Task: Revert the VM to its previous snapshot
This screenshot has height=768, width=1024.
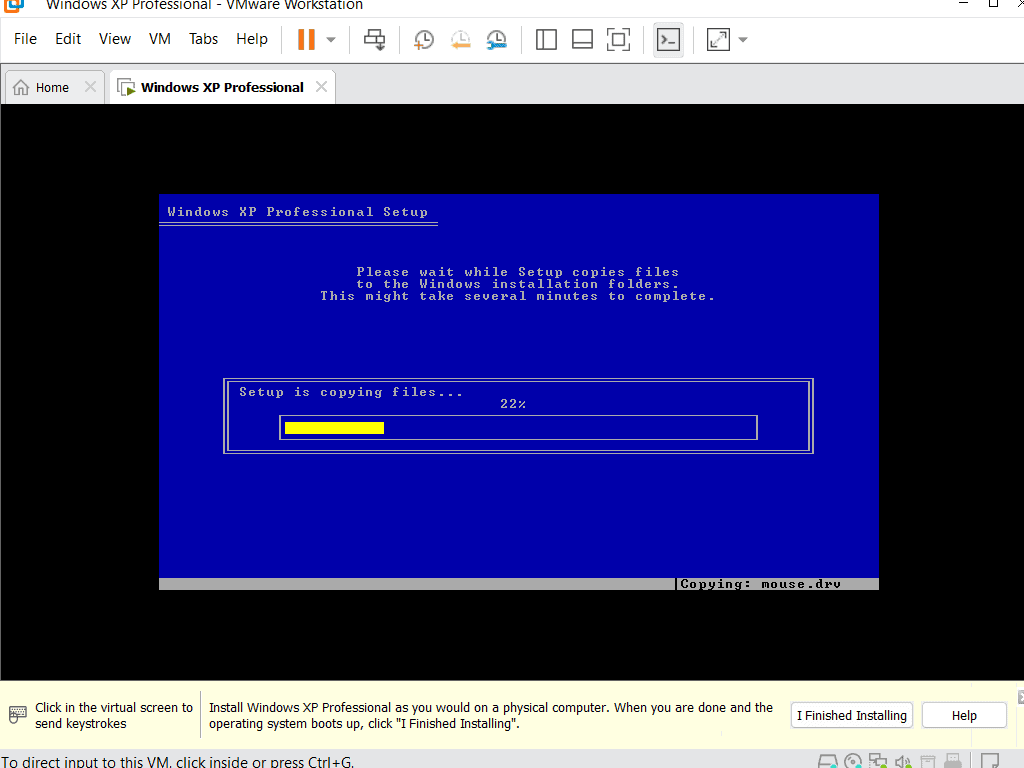Action: tap(460, 39)
